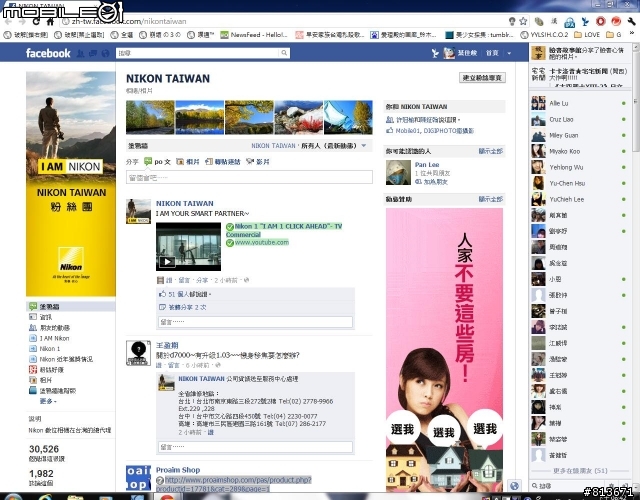Open Nikon 1 I AM 1 CLICK AHEAD link
The image size is (640, 500).
(x=288, y=230)
